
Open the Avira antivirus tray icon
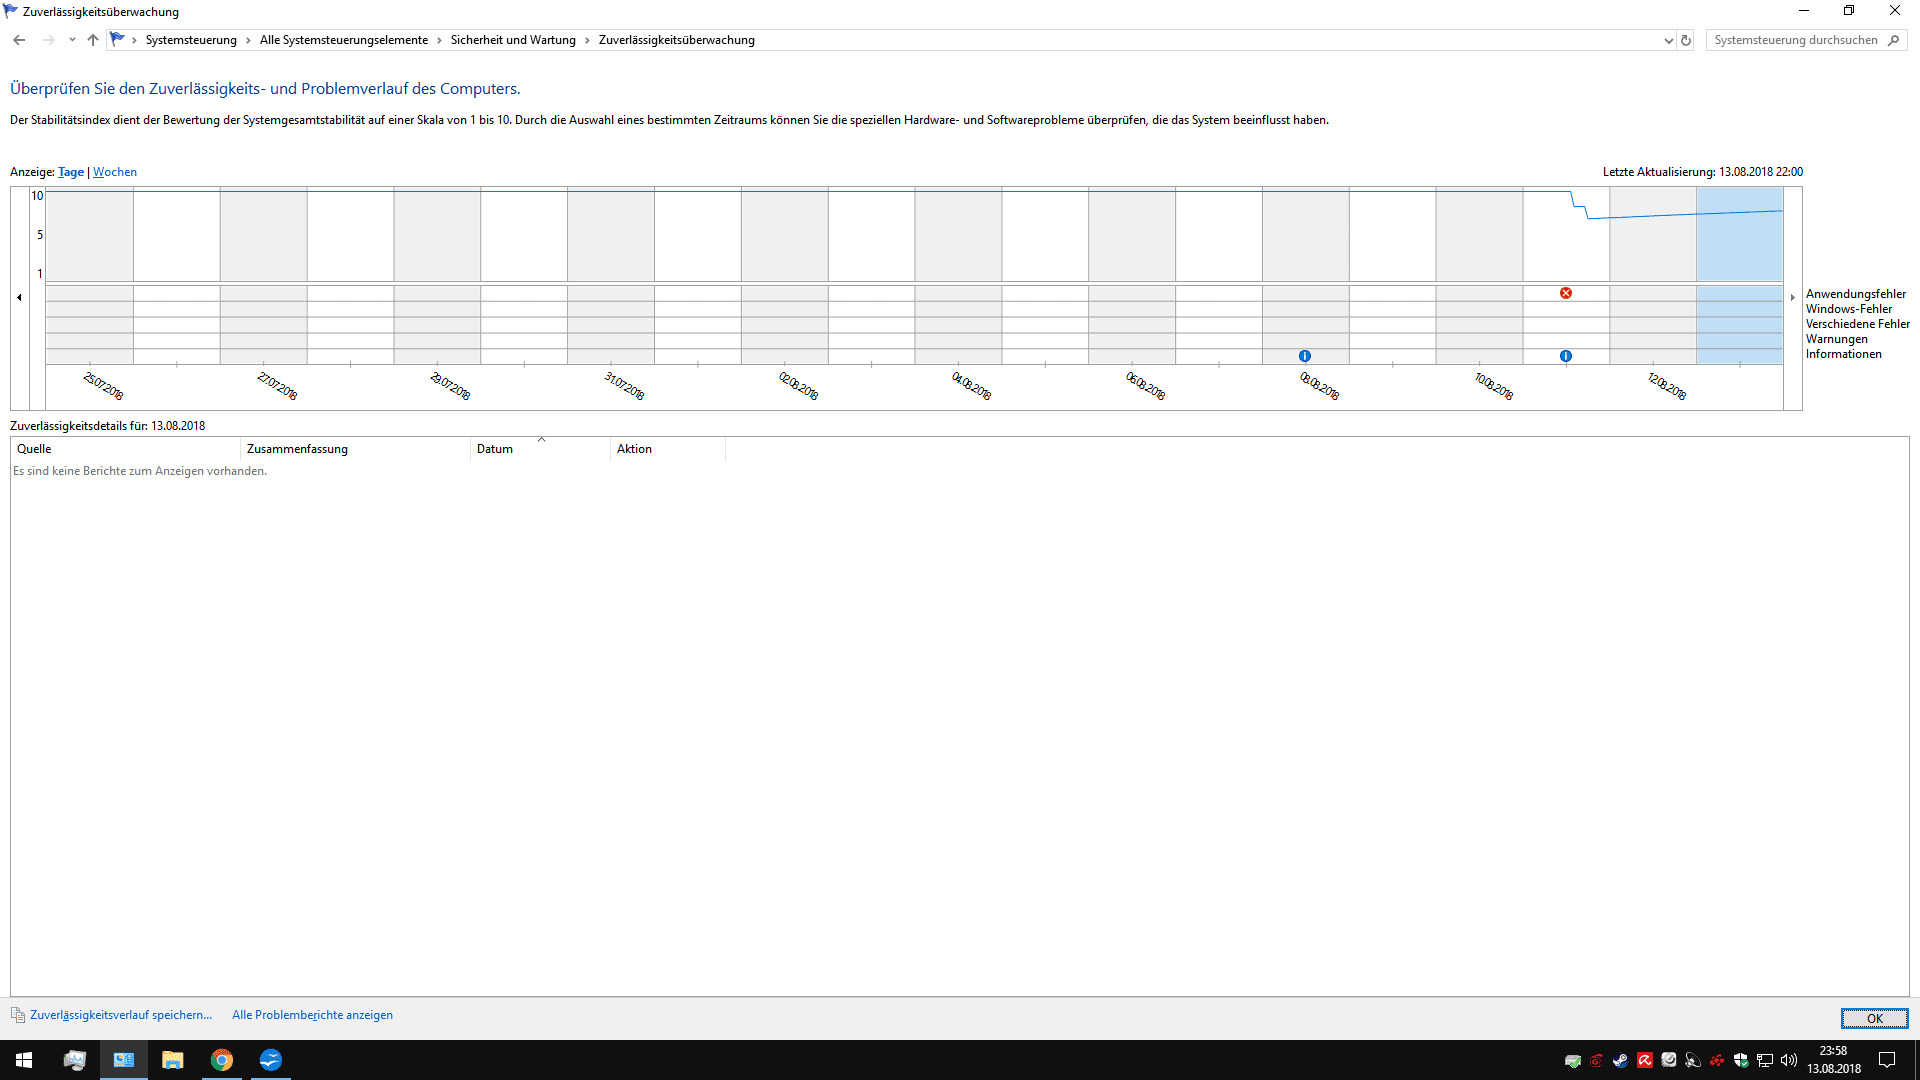1645,1060
